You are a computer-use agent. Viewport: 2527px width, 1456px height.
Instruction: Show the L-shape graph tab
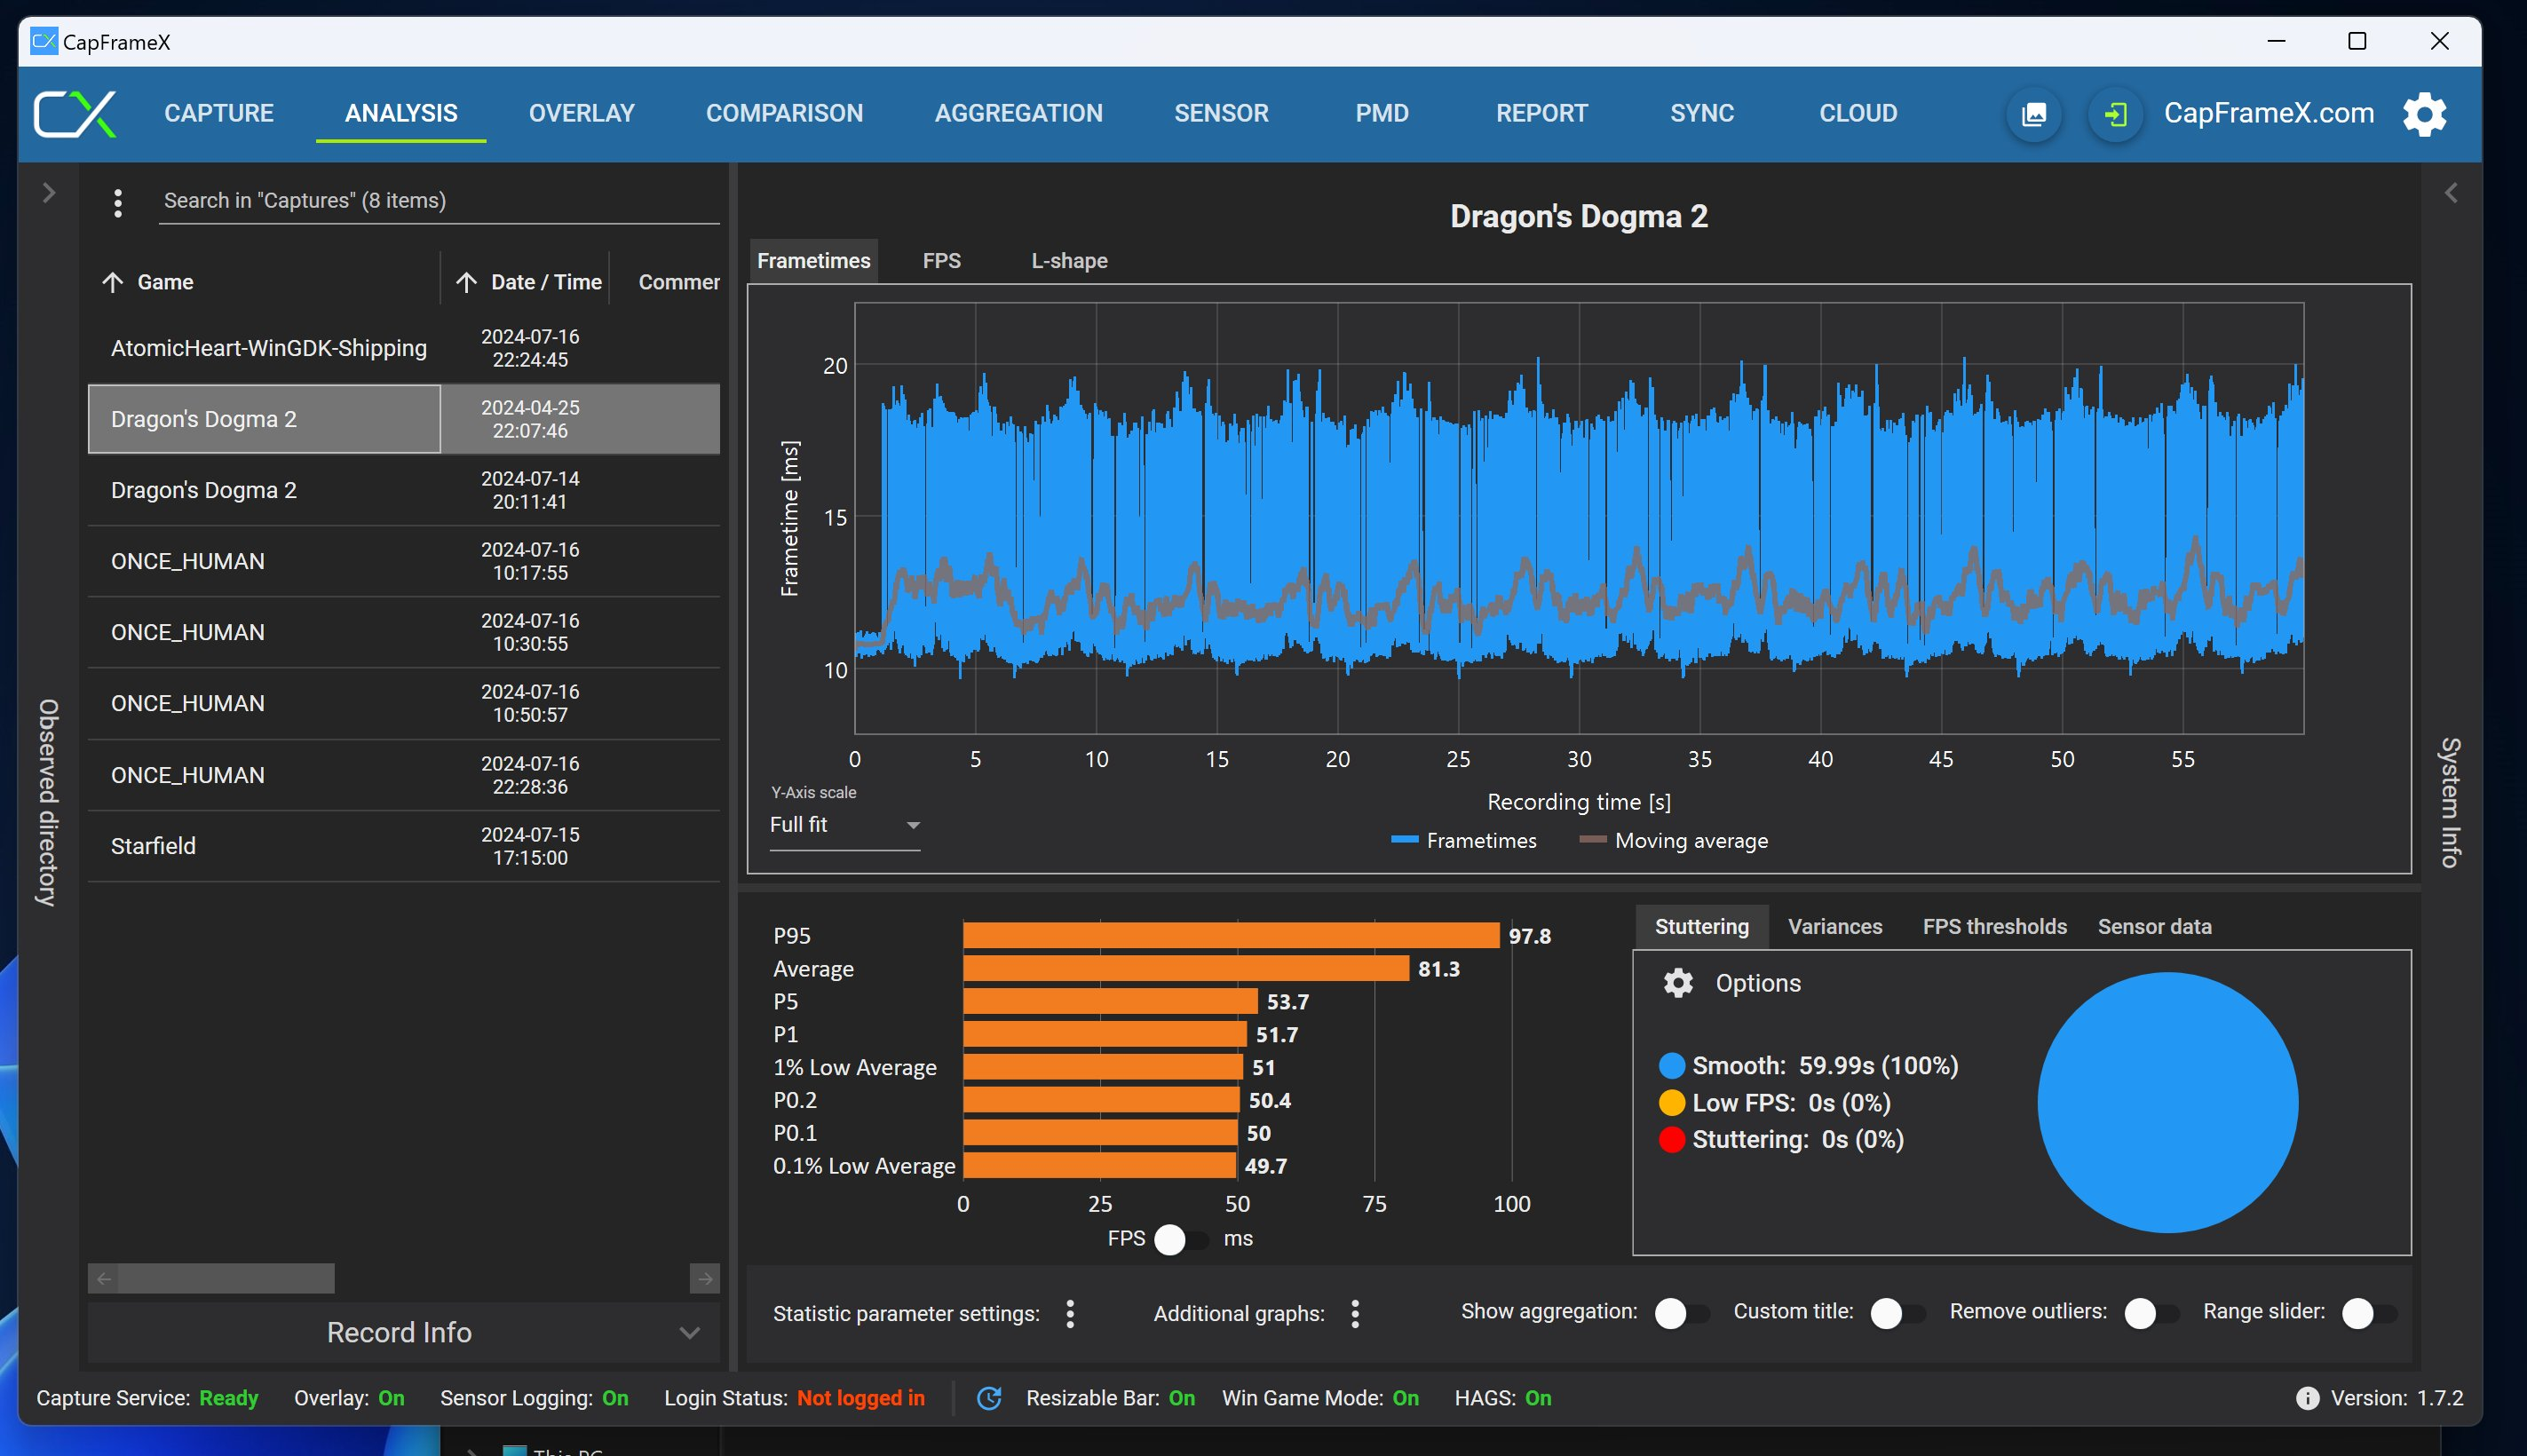point(1069,260)
